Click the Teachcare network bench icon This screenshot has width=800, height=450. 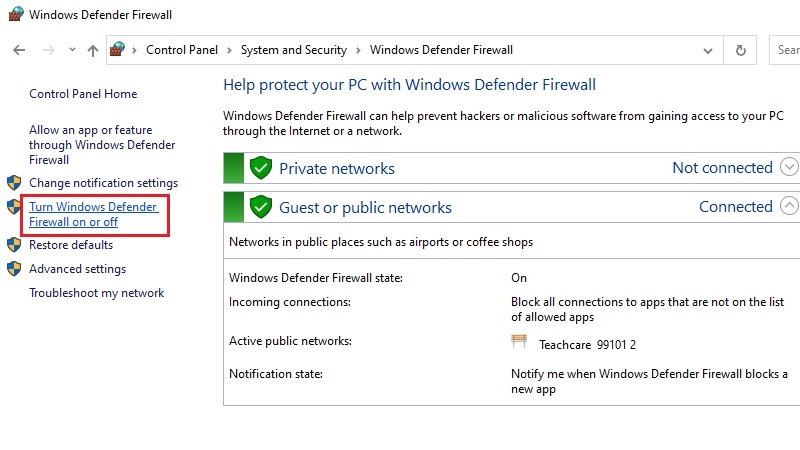519,343
